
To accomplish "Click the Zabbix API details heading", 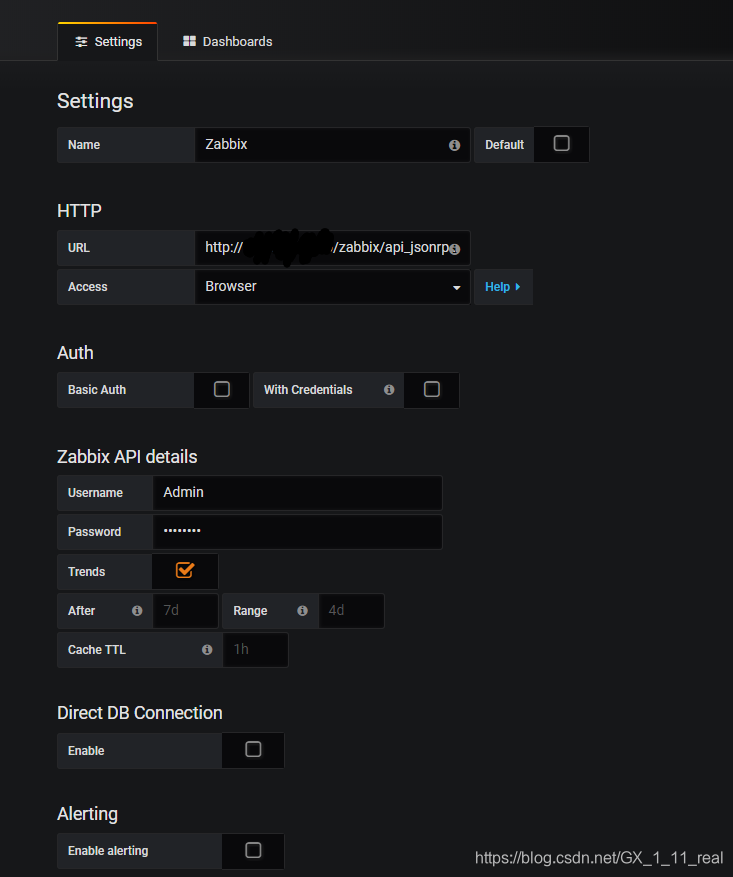I will coord(127,457).
